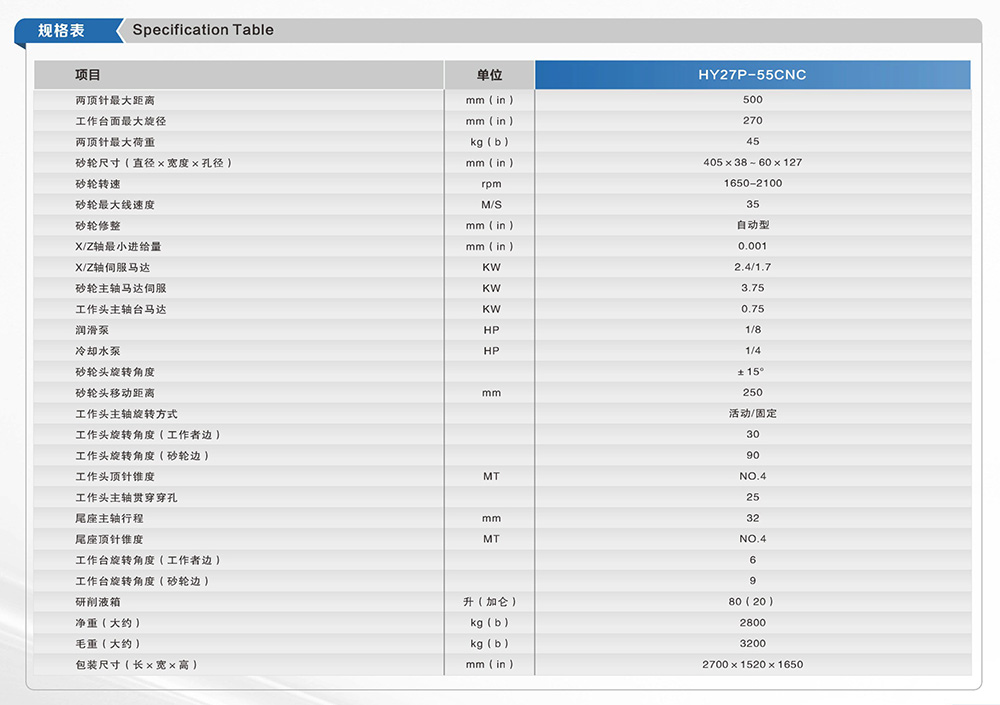Image resolution: width=1000 pixels, height=705 pixels.
Task: Click the 两顶针最大距离 row label
Action: (115, 100)
